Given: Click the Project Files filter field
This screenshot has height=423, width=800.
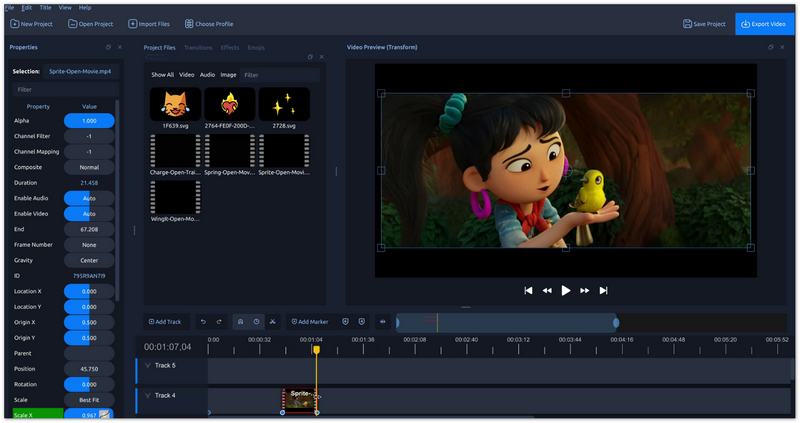Looking at the screenshot, I should pyautogui.click(x=280, y=75).
